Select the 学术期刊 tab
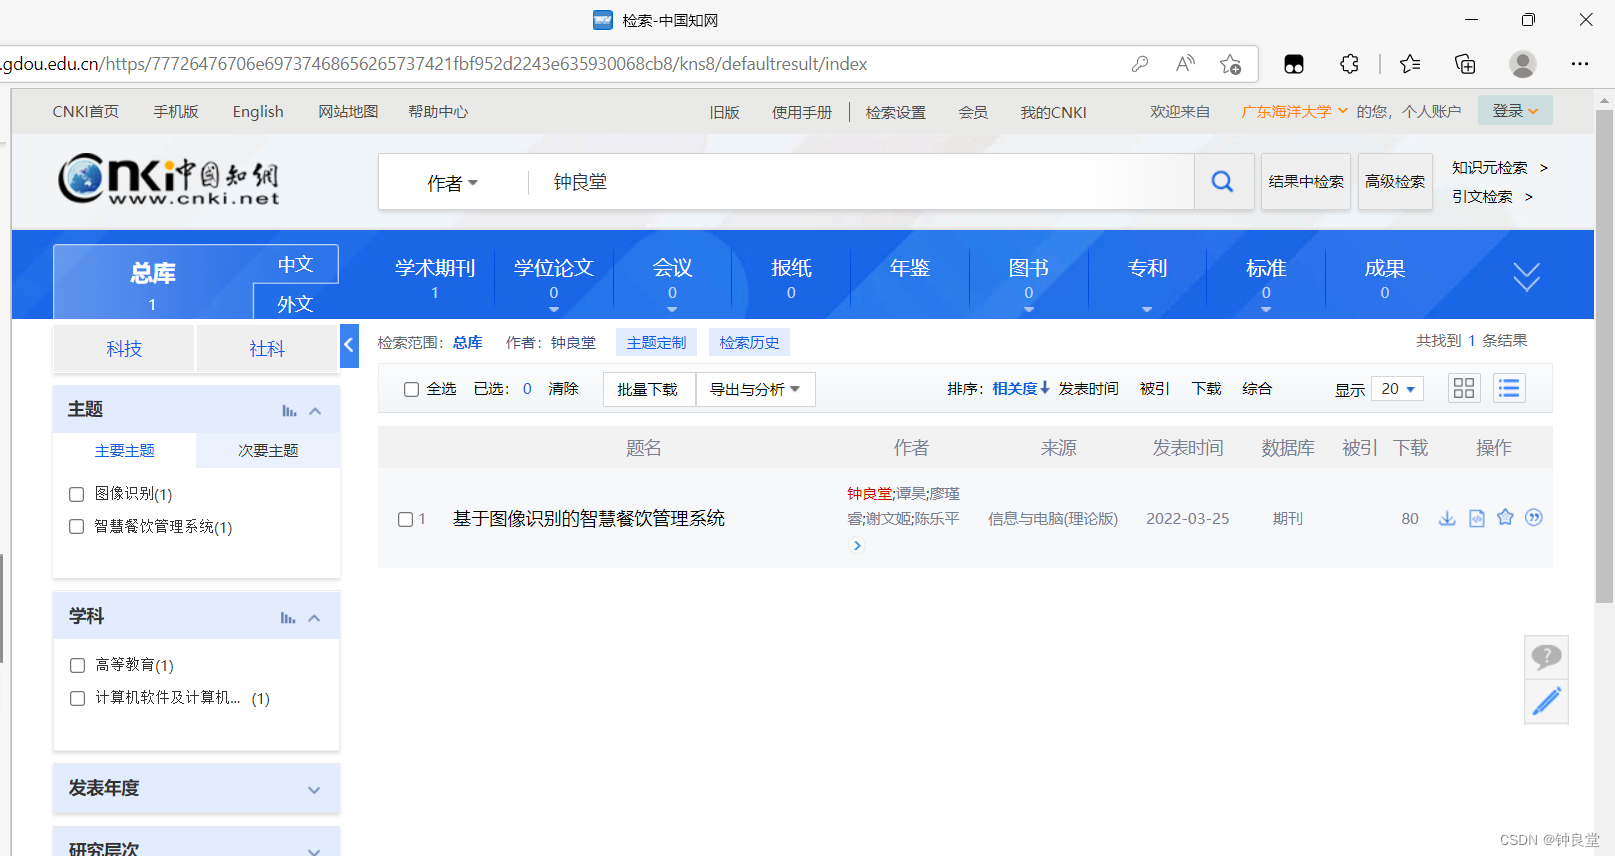The height and width of the screenshot is (856, 1615). 435,277
